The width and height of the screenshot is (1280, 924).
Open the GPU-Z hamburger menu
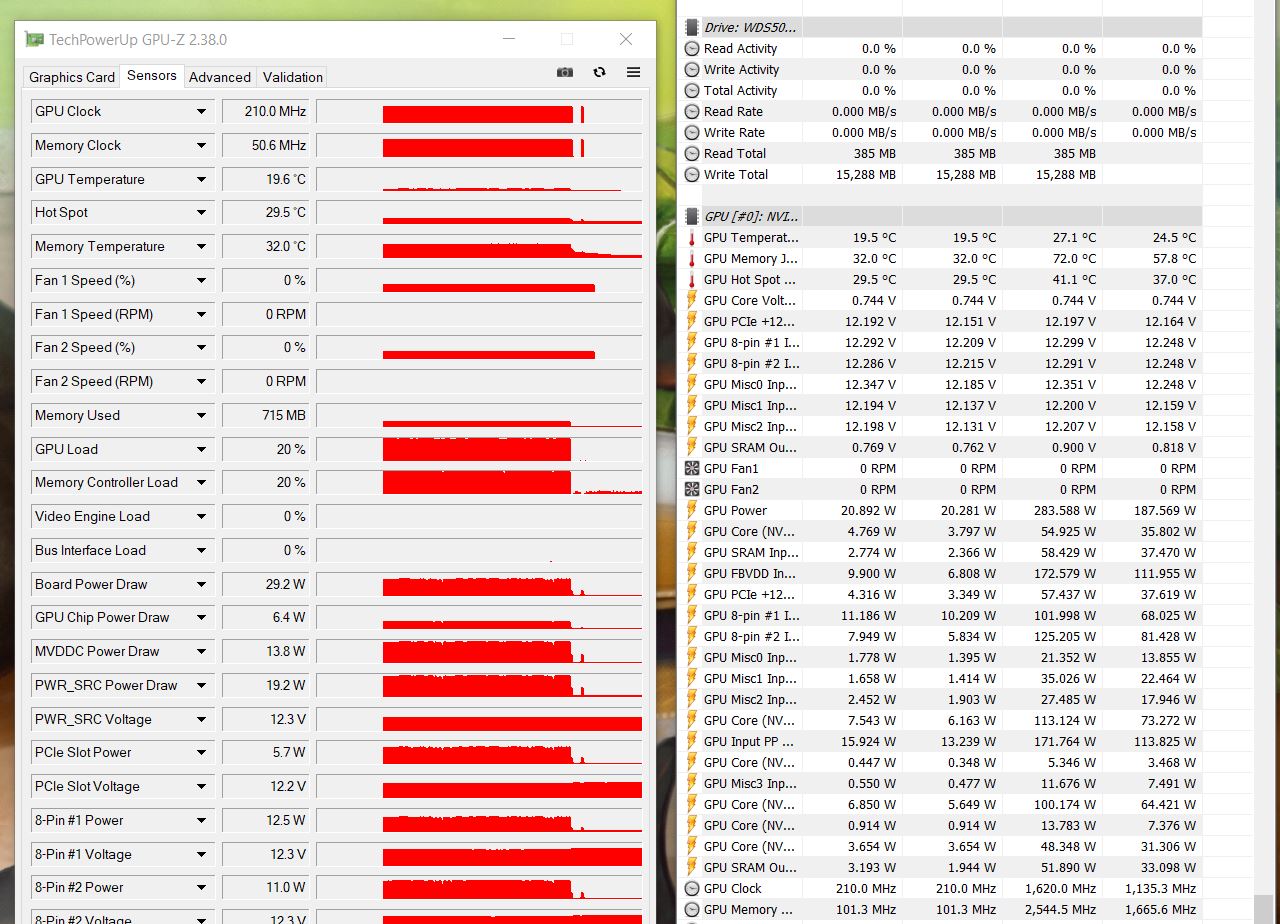tap(633, 72)
